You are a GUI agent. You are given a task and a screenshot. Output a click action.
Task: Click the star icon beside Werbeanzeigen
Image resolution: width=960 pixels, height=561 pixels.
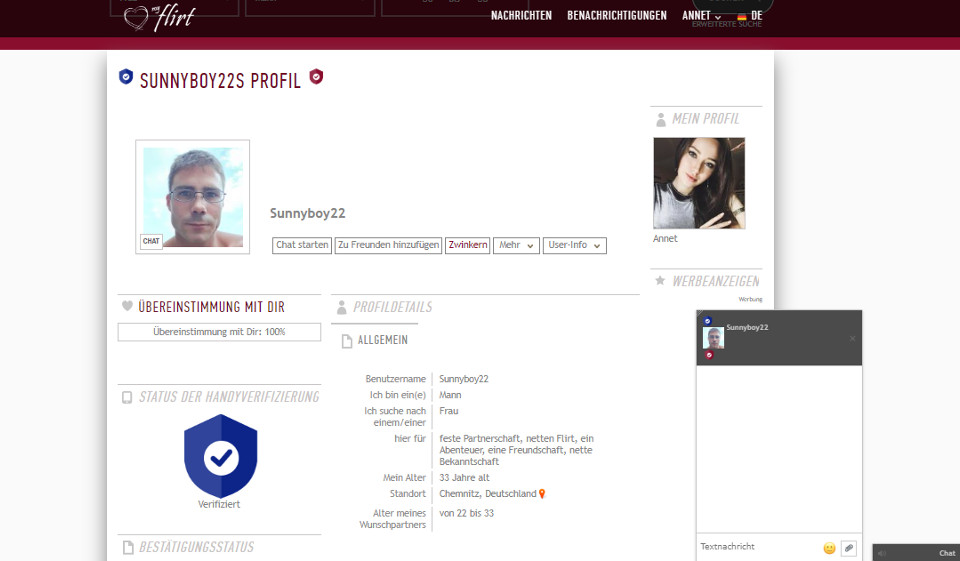[660, 280]
